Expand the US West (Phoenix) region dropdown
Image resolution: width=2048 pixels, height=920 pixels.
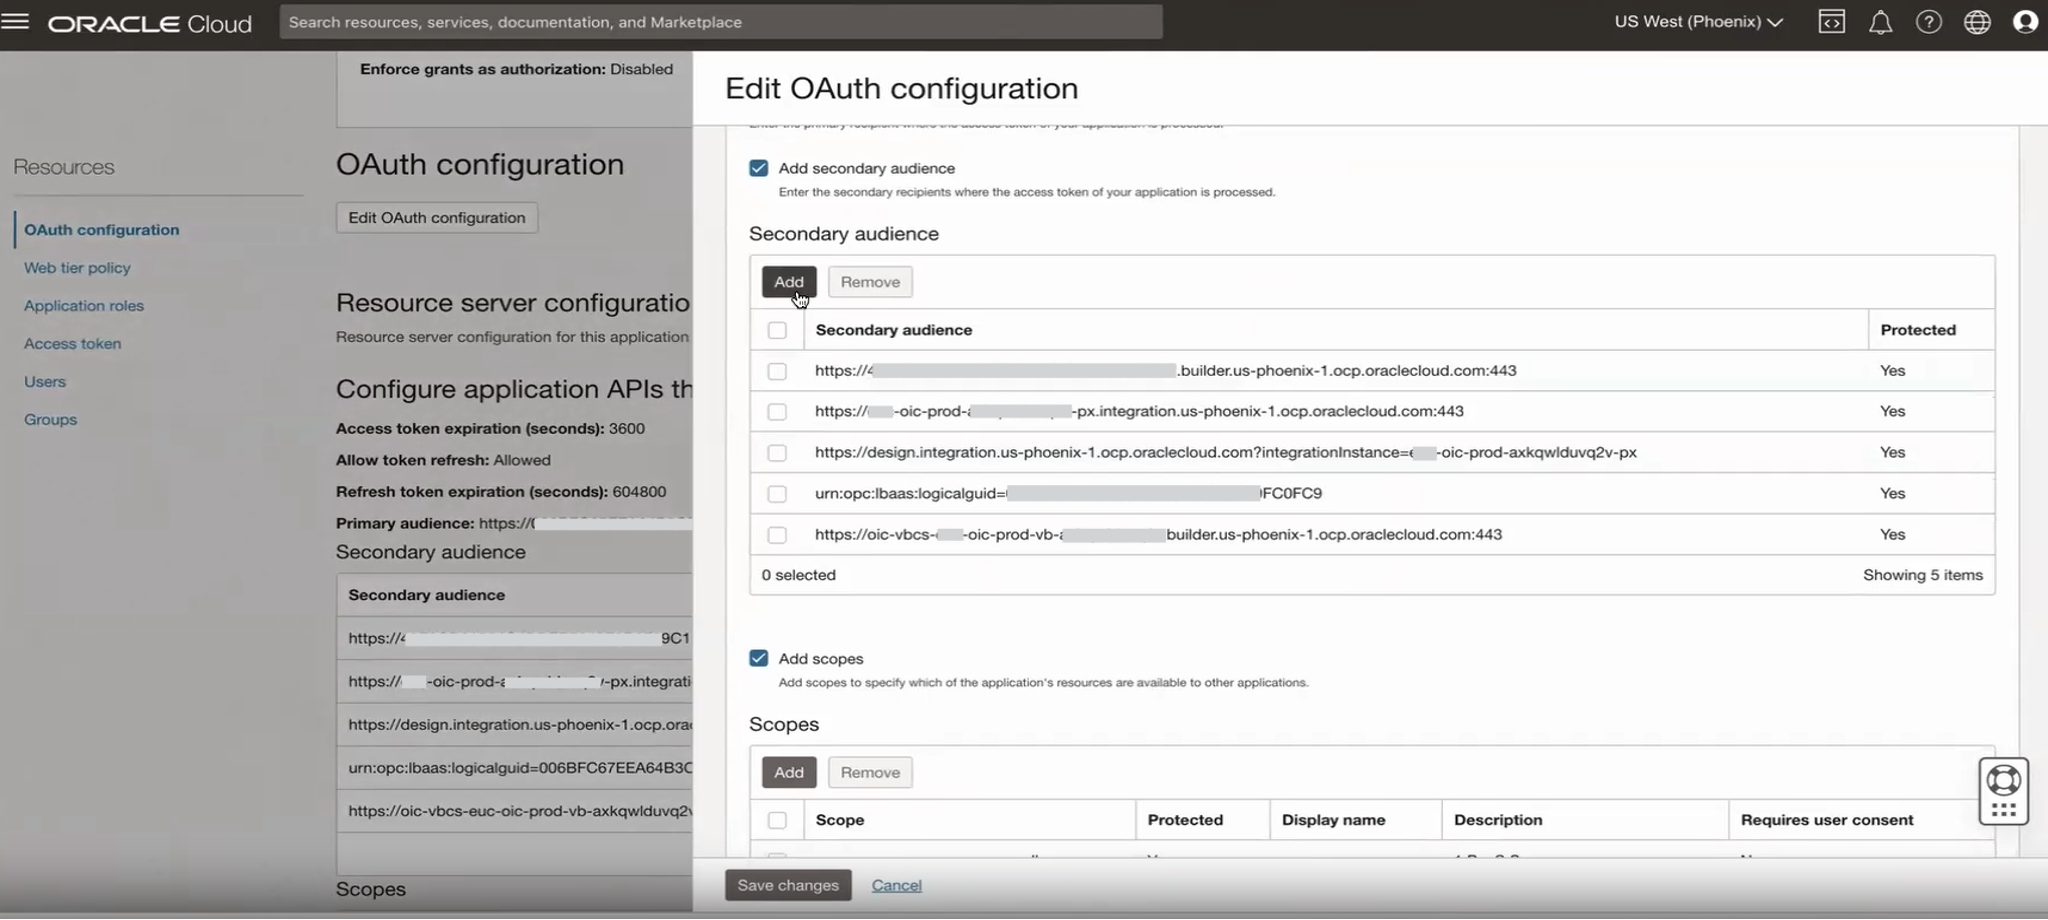[x=1698, y=22]
